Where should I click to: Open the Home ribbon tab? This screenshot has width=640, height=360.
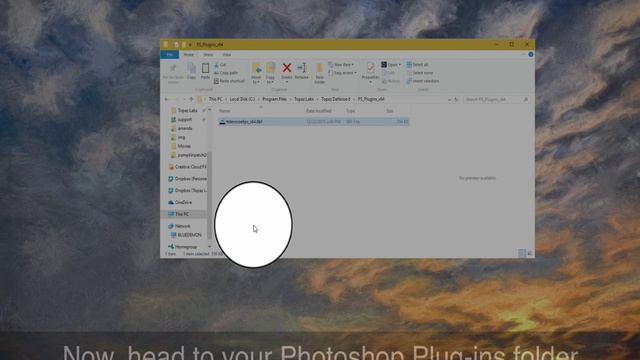point(189,54)
